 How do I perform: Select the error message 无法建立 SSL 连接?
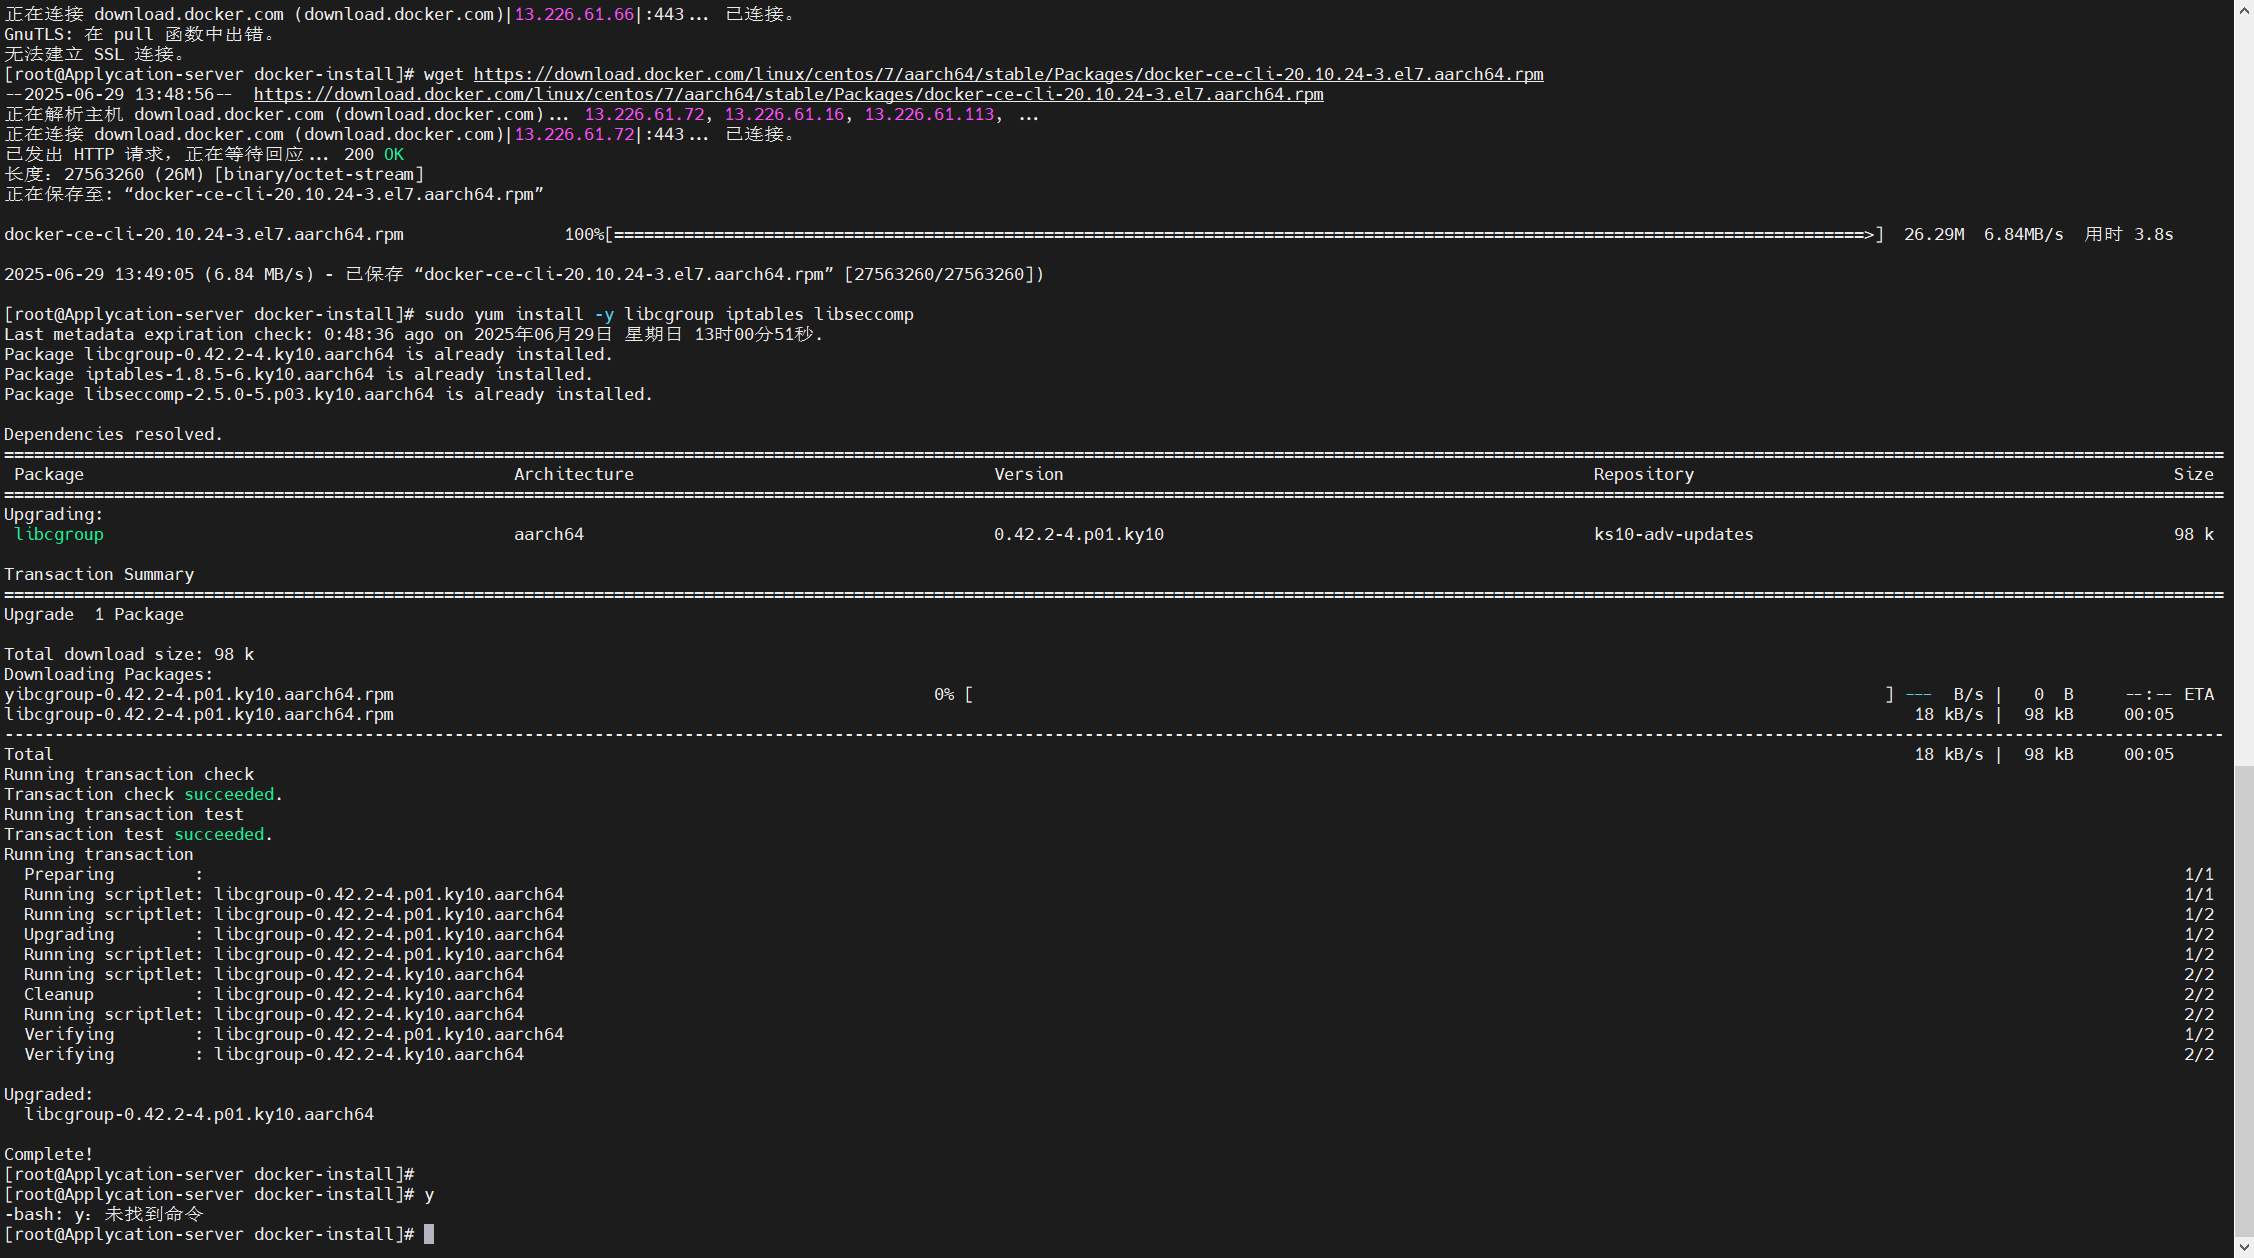click(93, 54)
